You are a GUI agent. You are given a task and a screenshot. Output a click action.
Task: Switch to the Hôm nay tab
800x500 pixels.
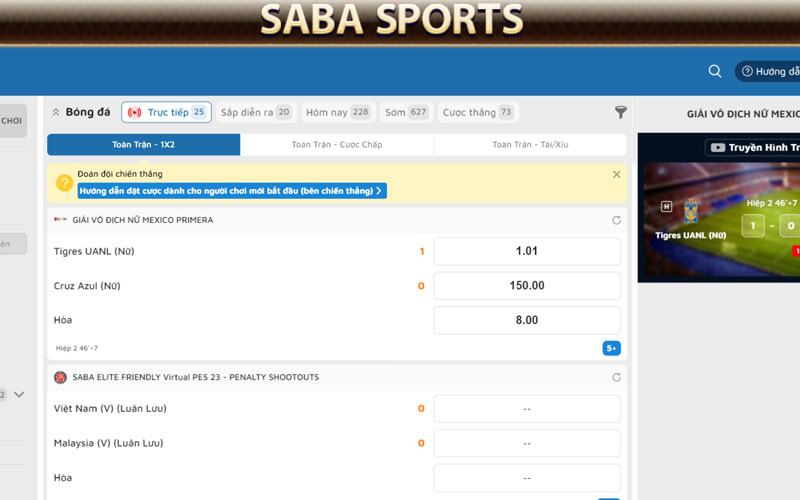pos(338,112)
